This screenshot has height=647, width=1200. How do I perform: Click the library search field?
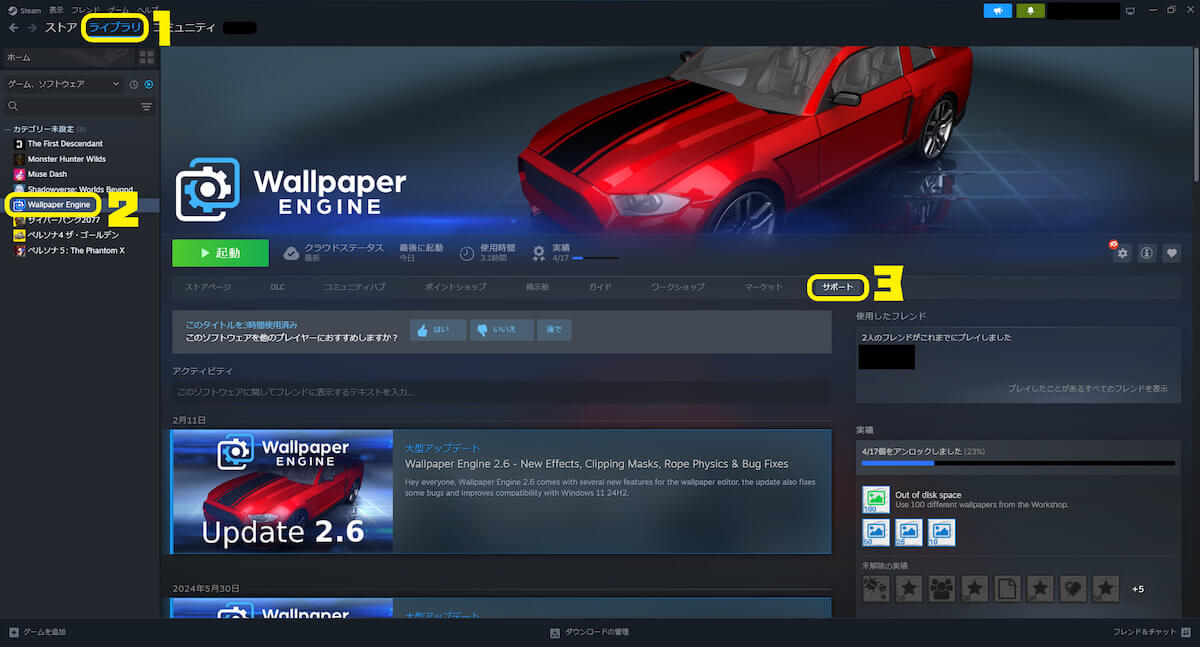[70, 106]
